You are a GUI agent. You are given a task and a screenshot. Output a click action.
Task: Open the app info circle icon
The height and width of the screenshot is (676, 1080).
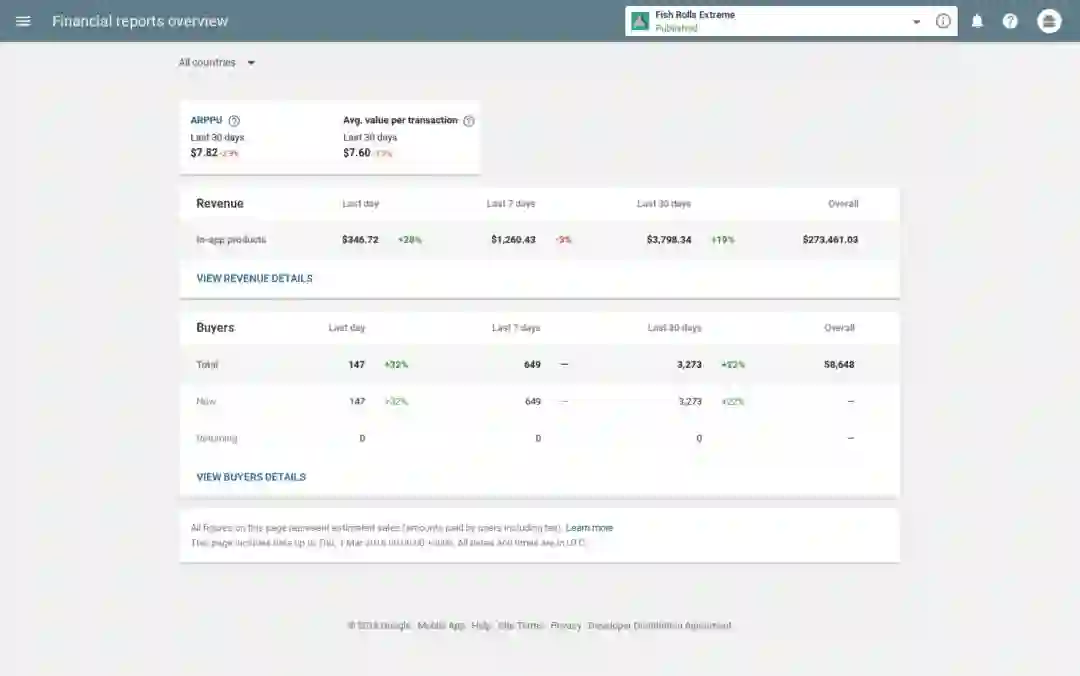click(943, 21)
